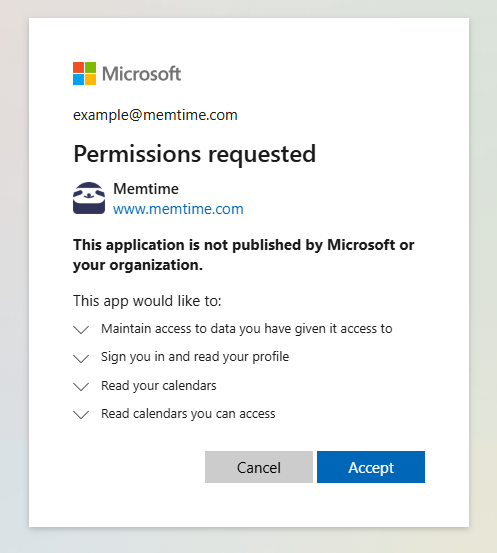Click the Accept button
The height and width of the screenshot is (553, 497).
click(x=371, y=467)
